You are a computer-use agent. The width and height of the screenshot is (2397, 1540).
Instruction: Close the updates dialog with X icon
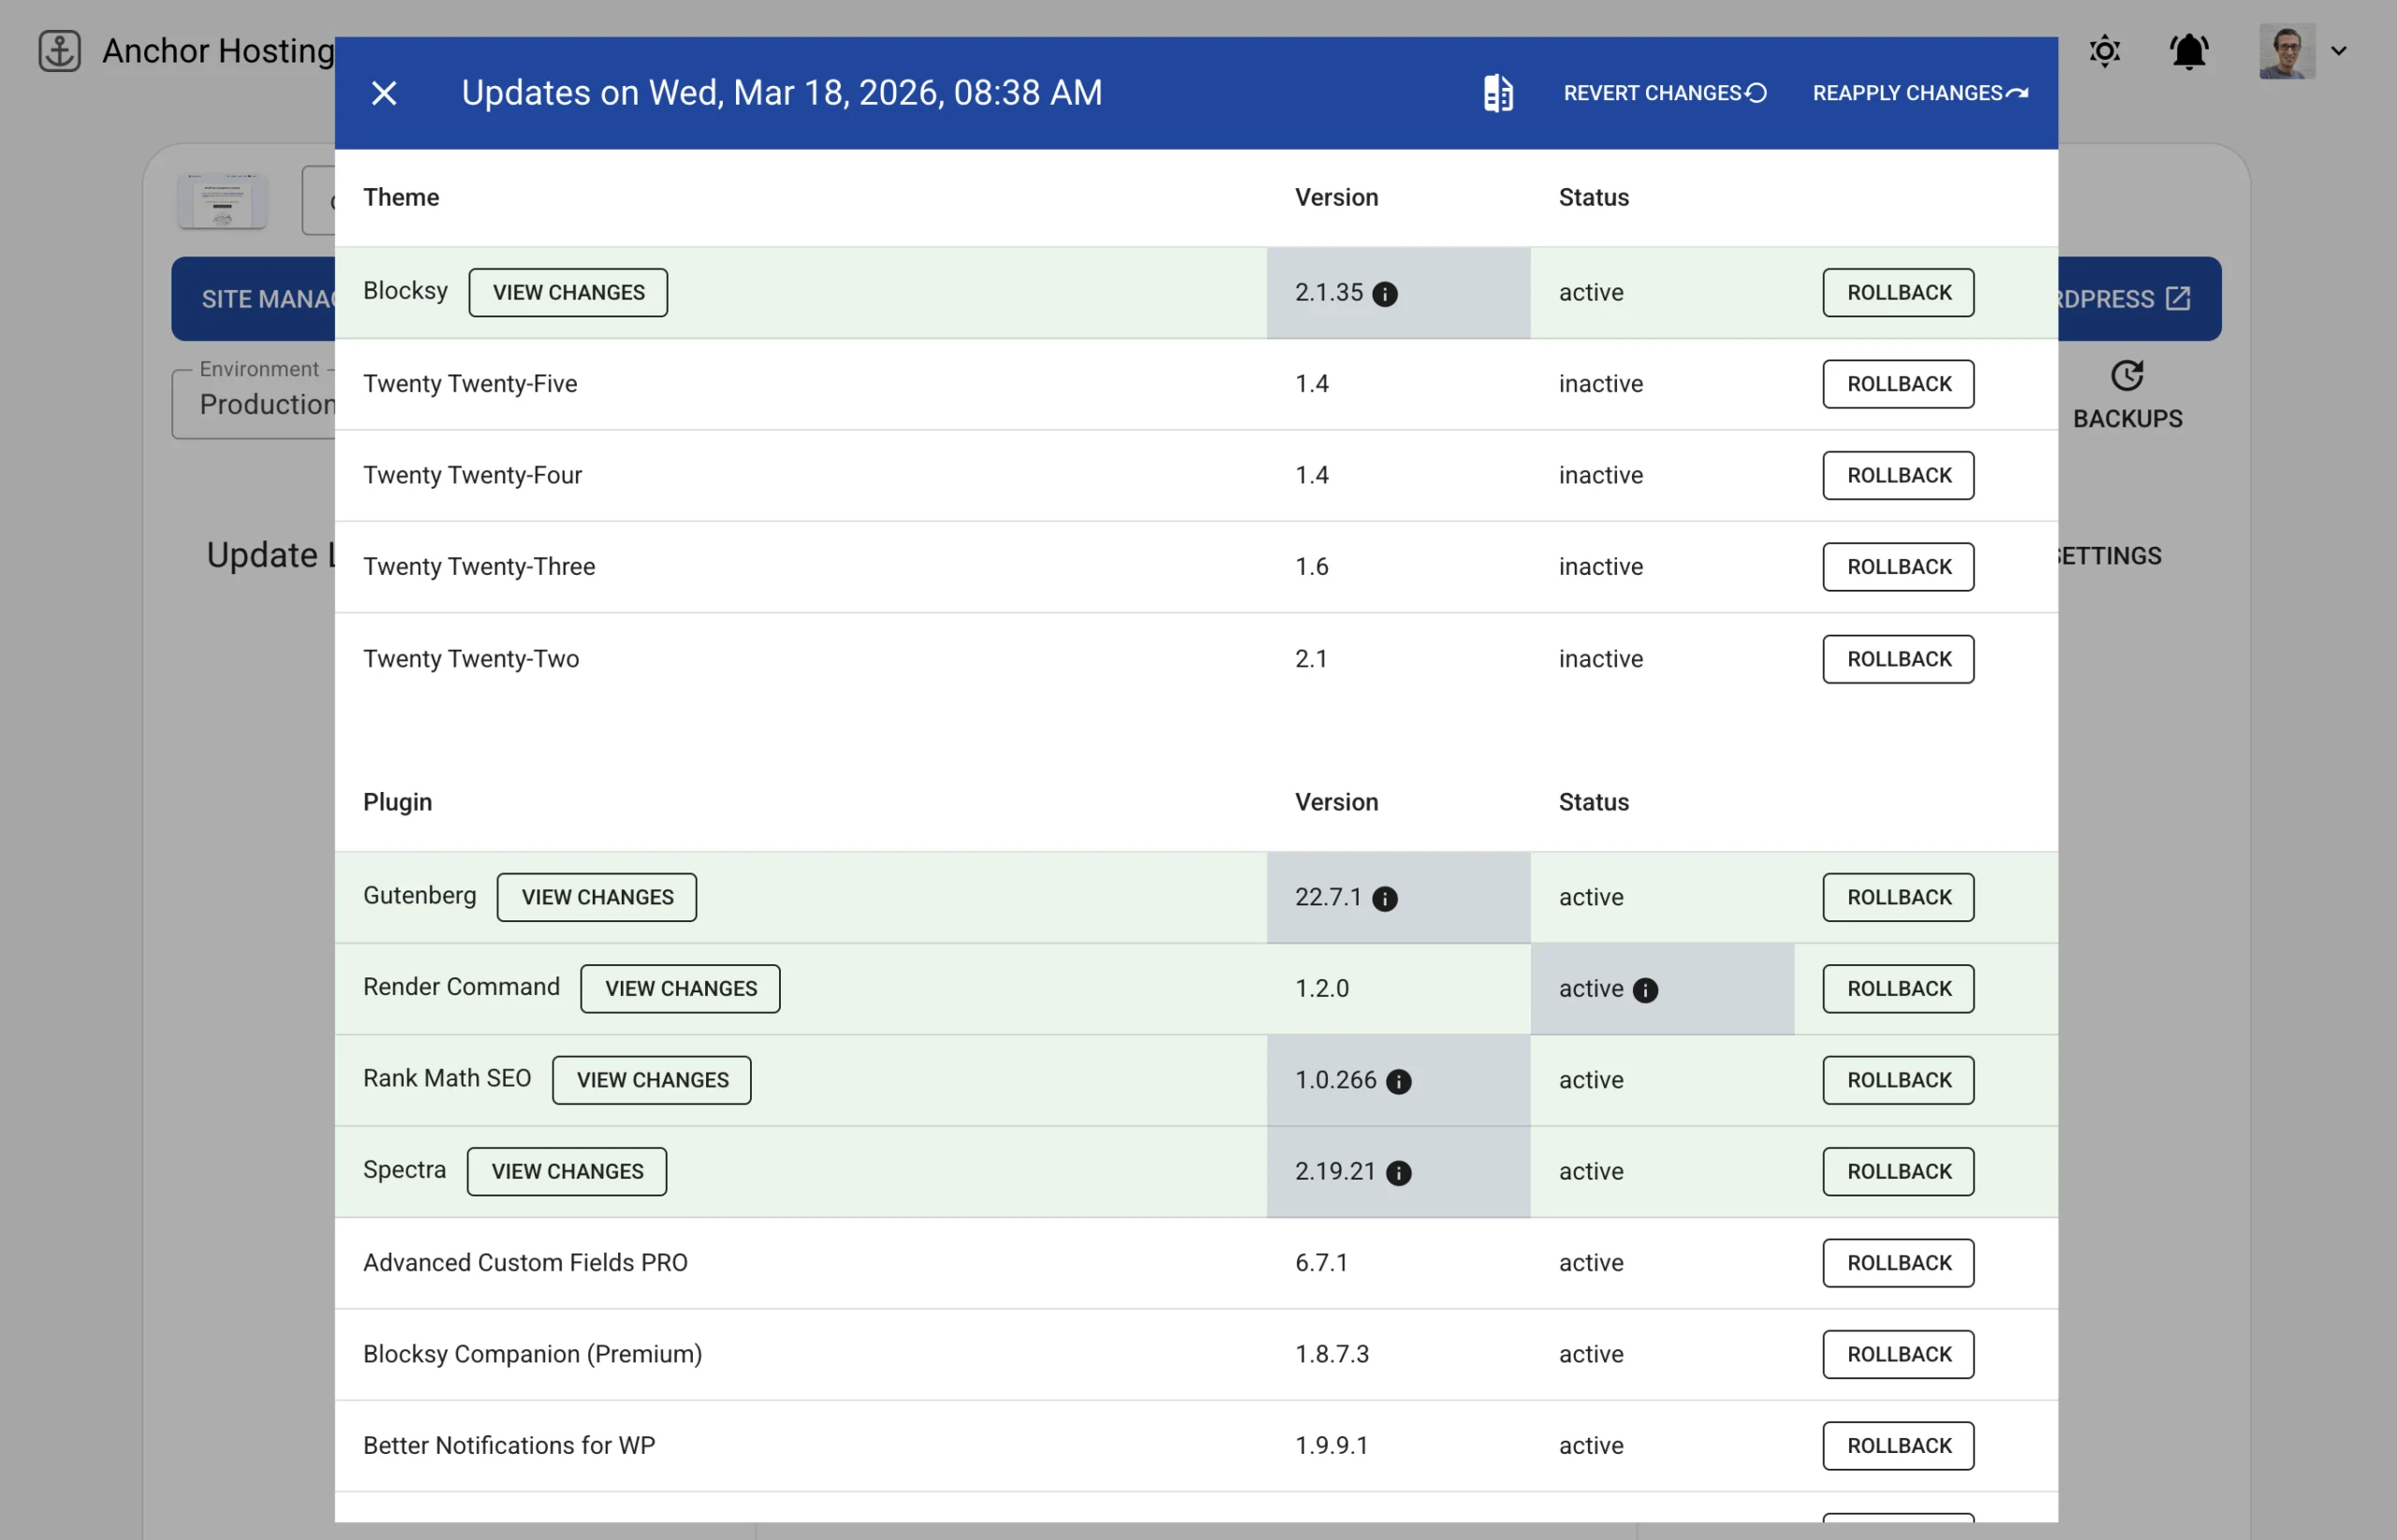[x=384, y=93]
